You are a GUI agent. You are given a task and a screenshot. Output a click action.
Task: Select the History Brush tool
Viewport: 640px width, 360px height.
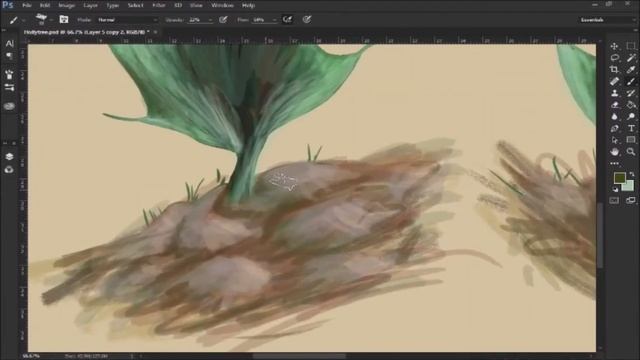(631, 93)
